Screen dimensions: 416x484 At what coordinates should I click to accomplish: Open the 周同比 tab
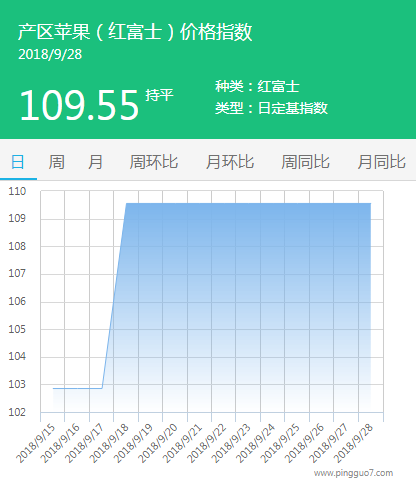[305, 162]
